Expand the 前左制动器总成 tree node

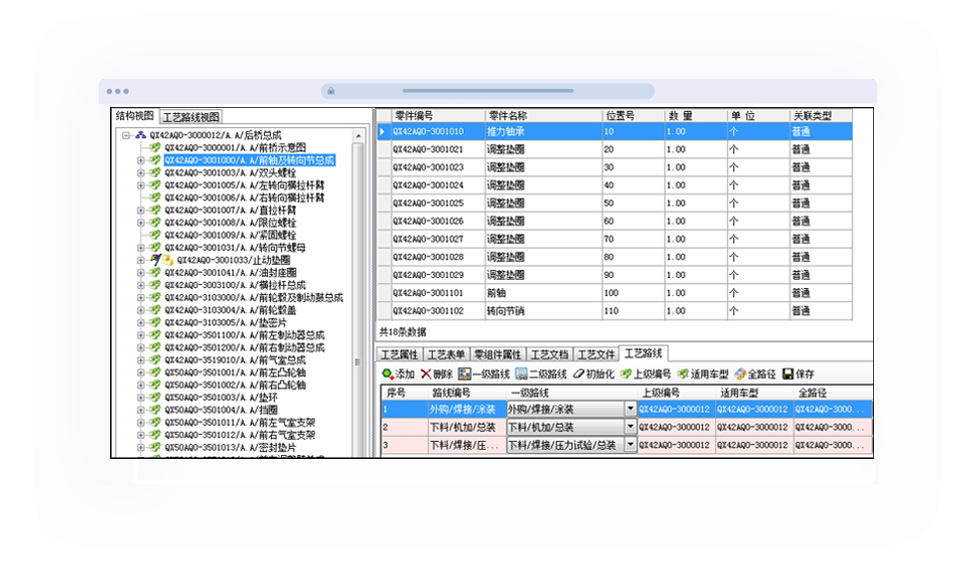pyautogui.click(x=141, y=335)
